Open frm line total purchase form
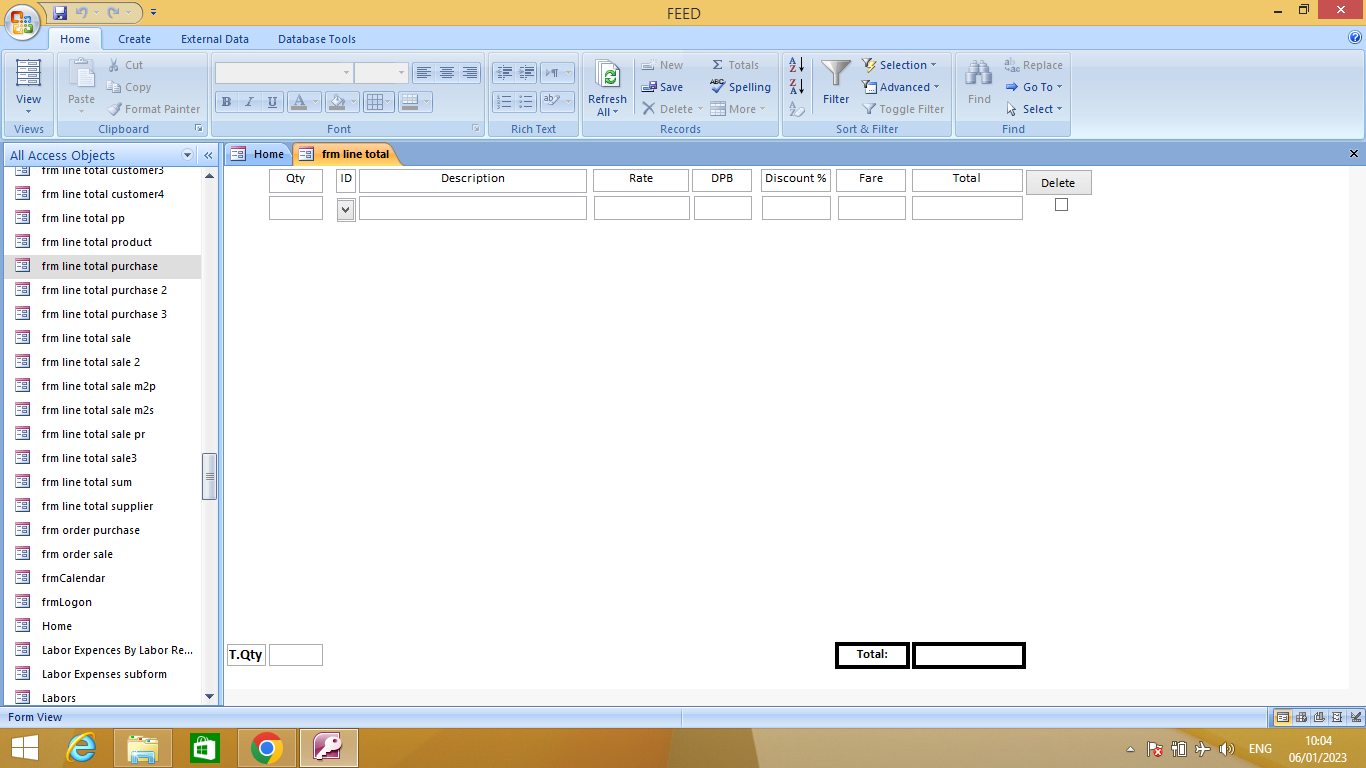The width and height of the screenshot is (1366, 768). tap(100, 266)
